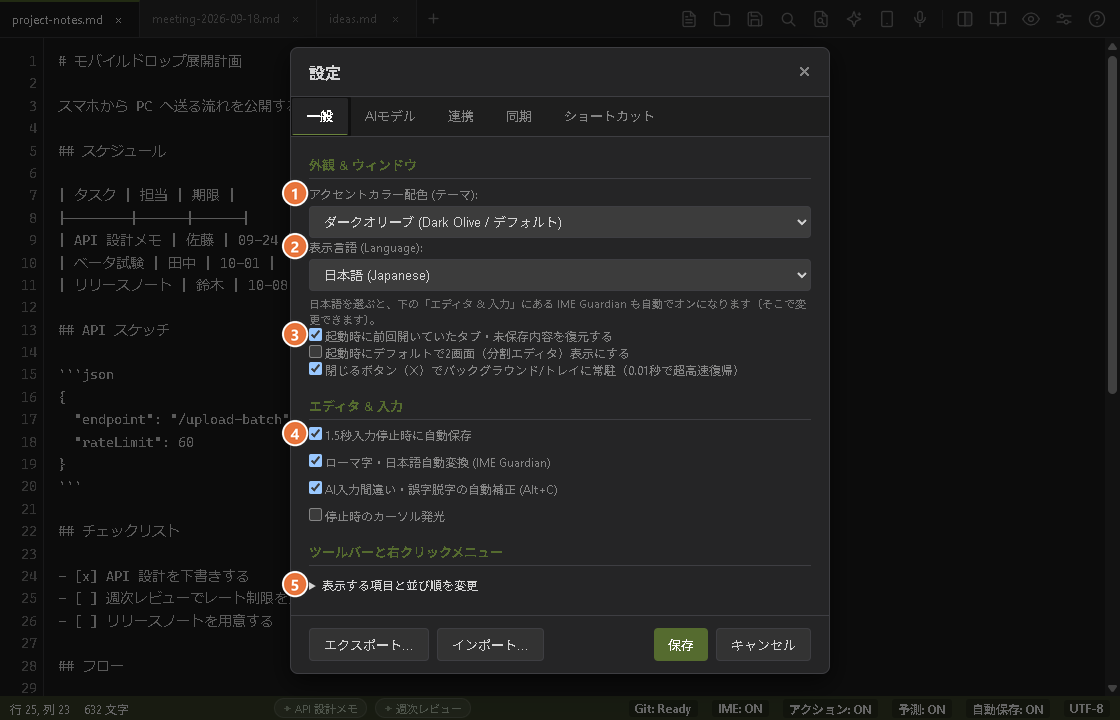Click the 週次レビュー chip in status bar

point(423,709)
